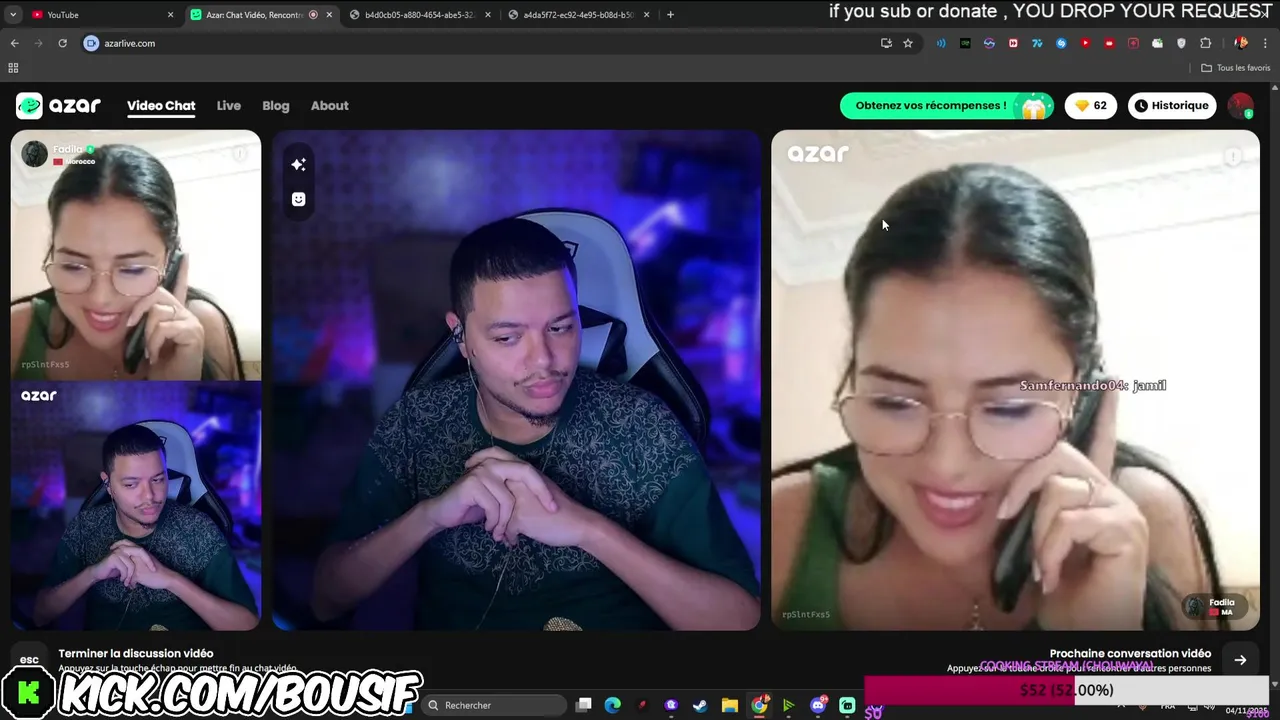Open Task View on taskbar
Image resolution: width=1280 pixels, height=720 pixels.
click(584, 705)
